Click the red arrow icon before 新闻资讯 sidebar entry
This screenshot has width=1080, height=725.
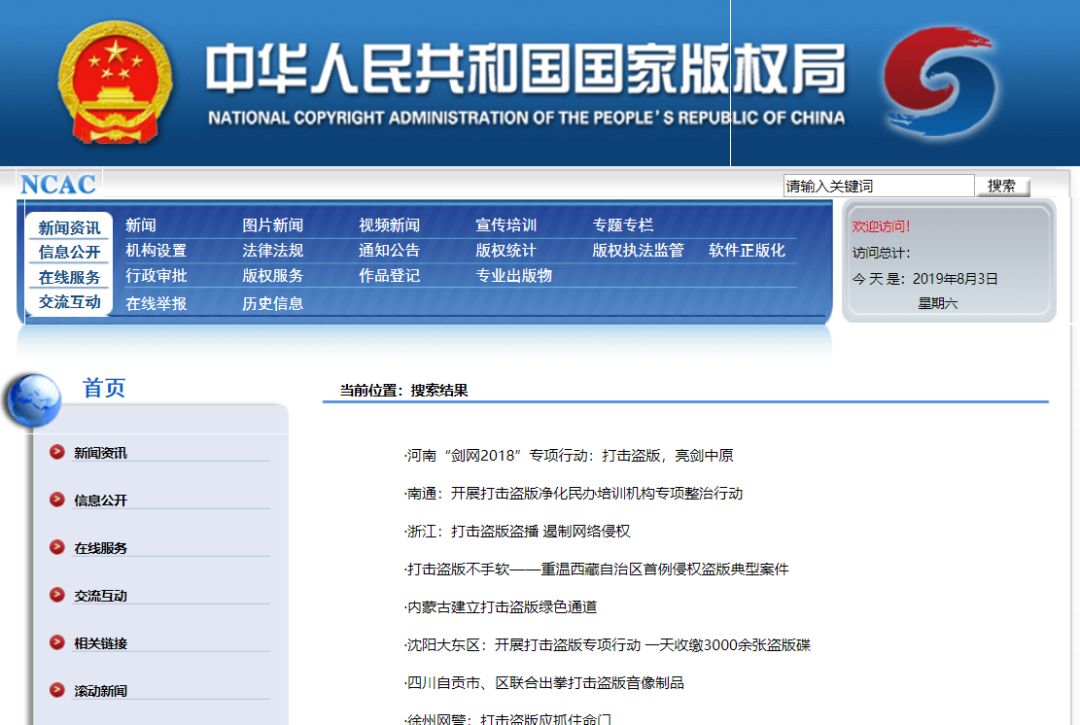click(x=57, y=451)
